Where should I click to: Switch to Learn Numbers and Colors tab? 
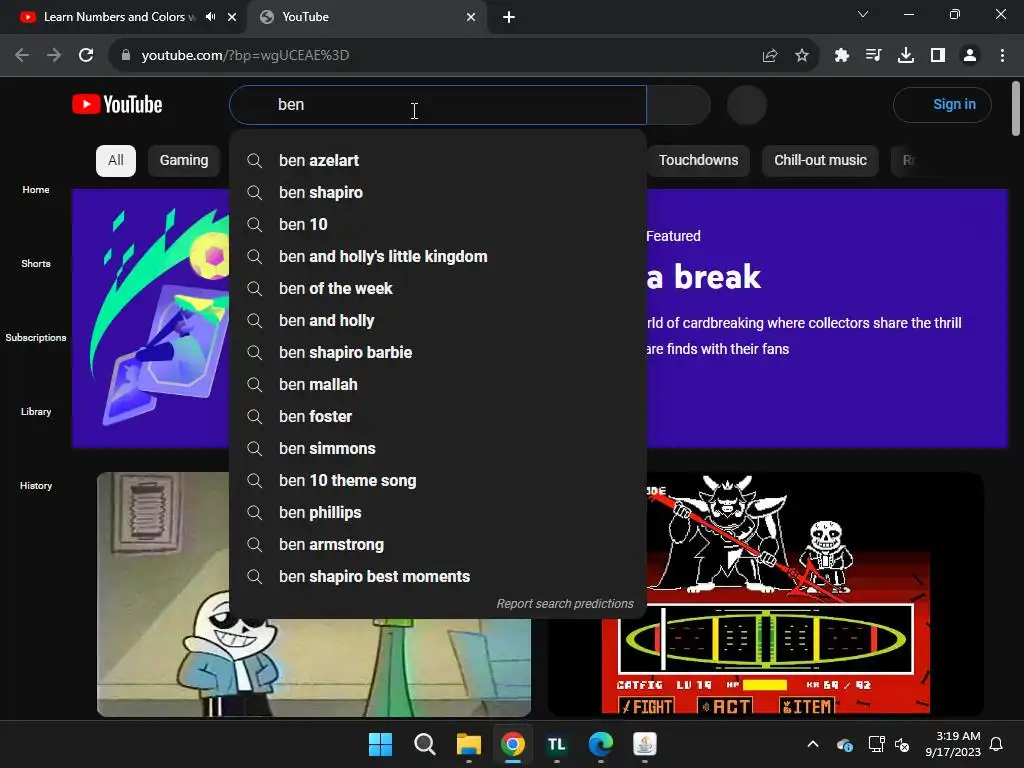[120, 17]
